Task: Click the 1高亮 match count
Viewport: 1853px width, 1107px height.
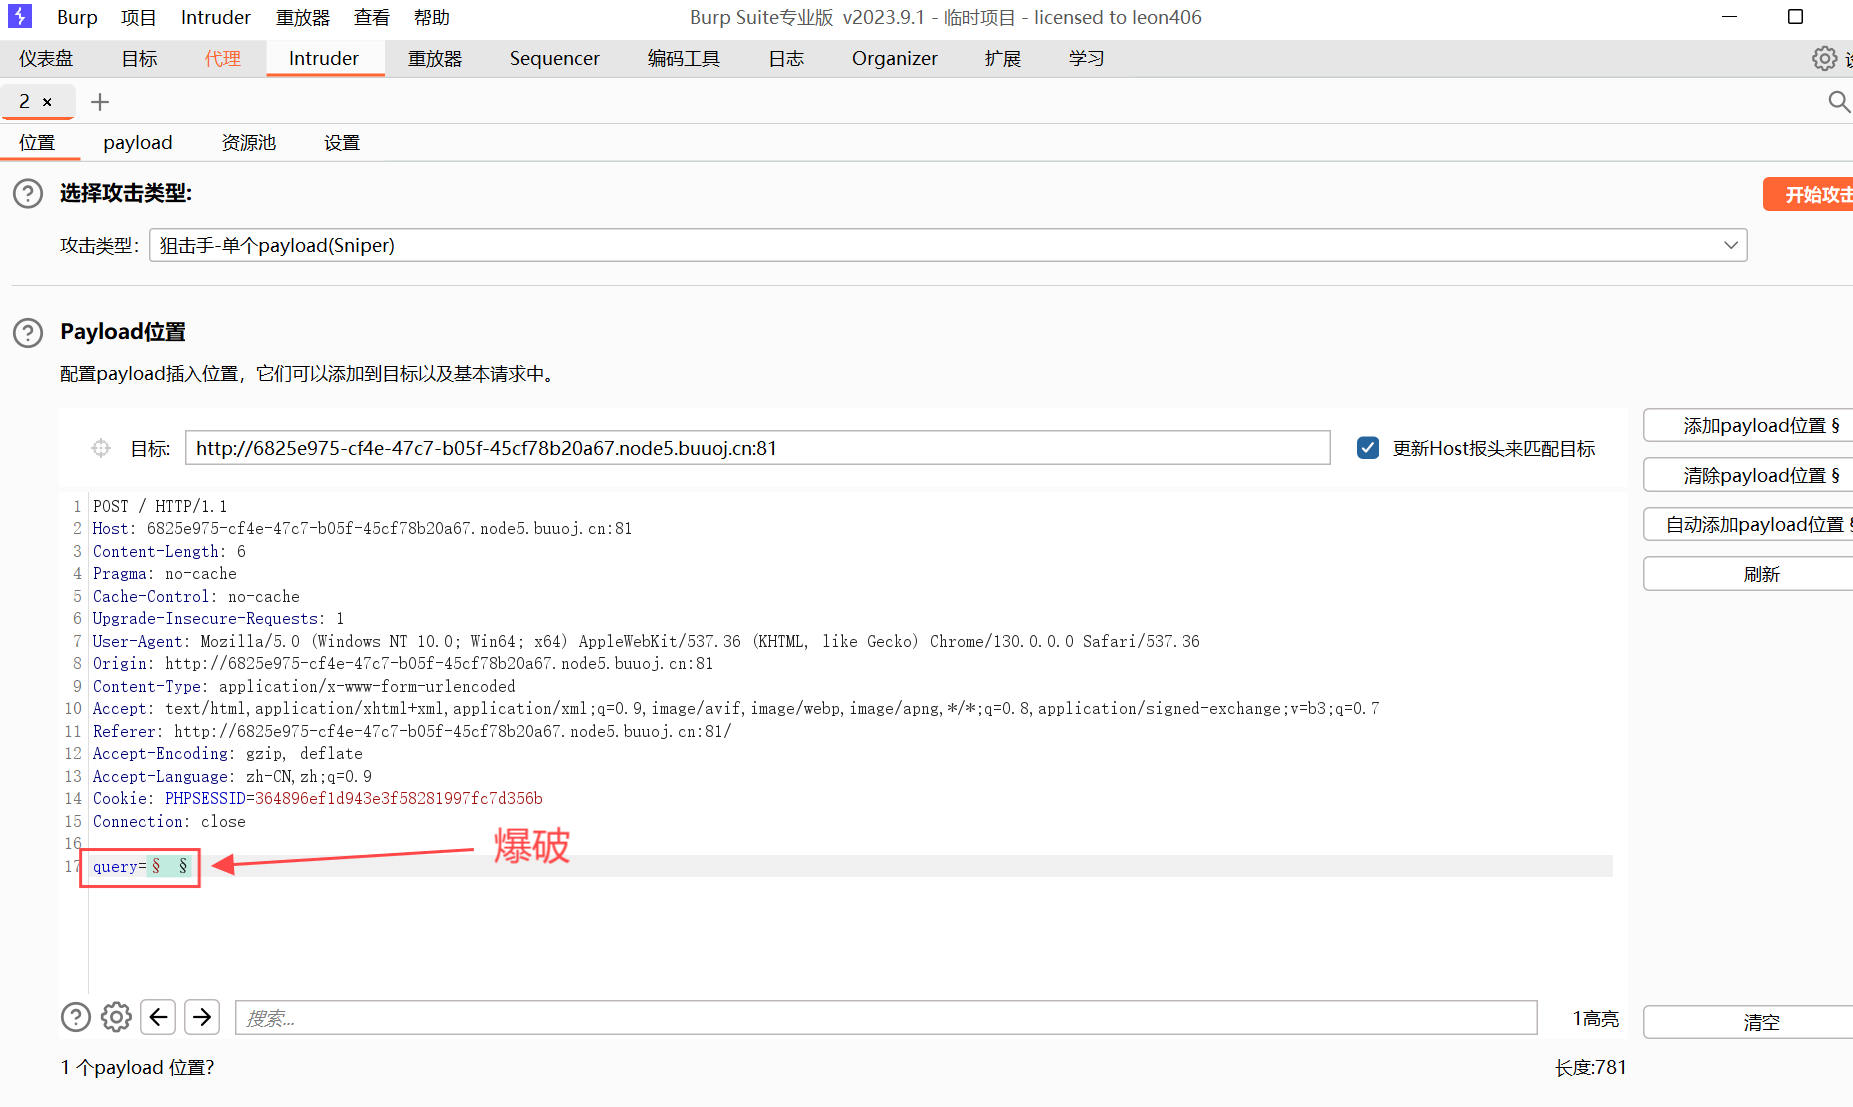Action: 1595,1018
